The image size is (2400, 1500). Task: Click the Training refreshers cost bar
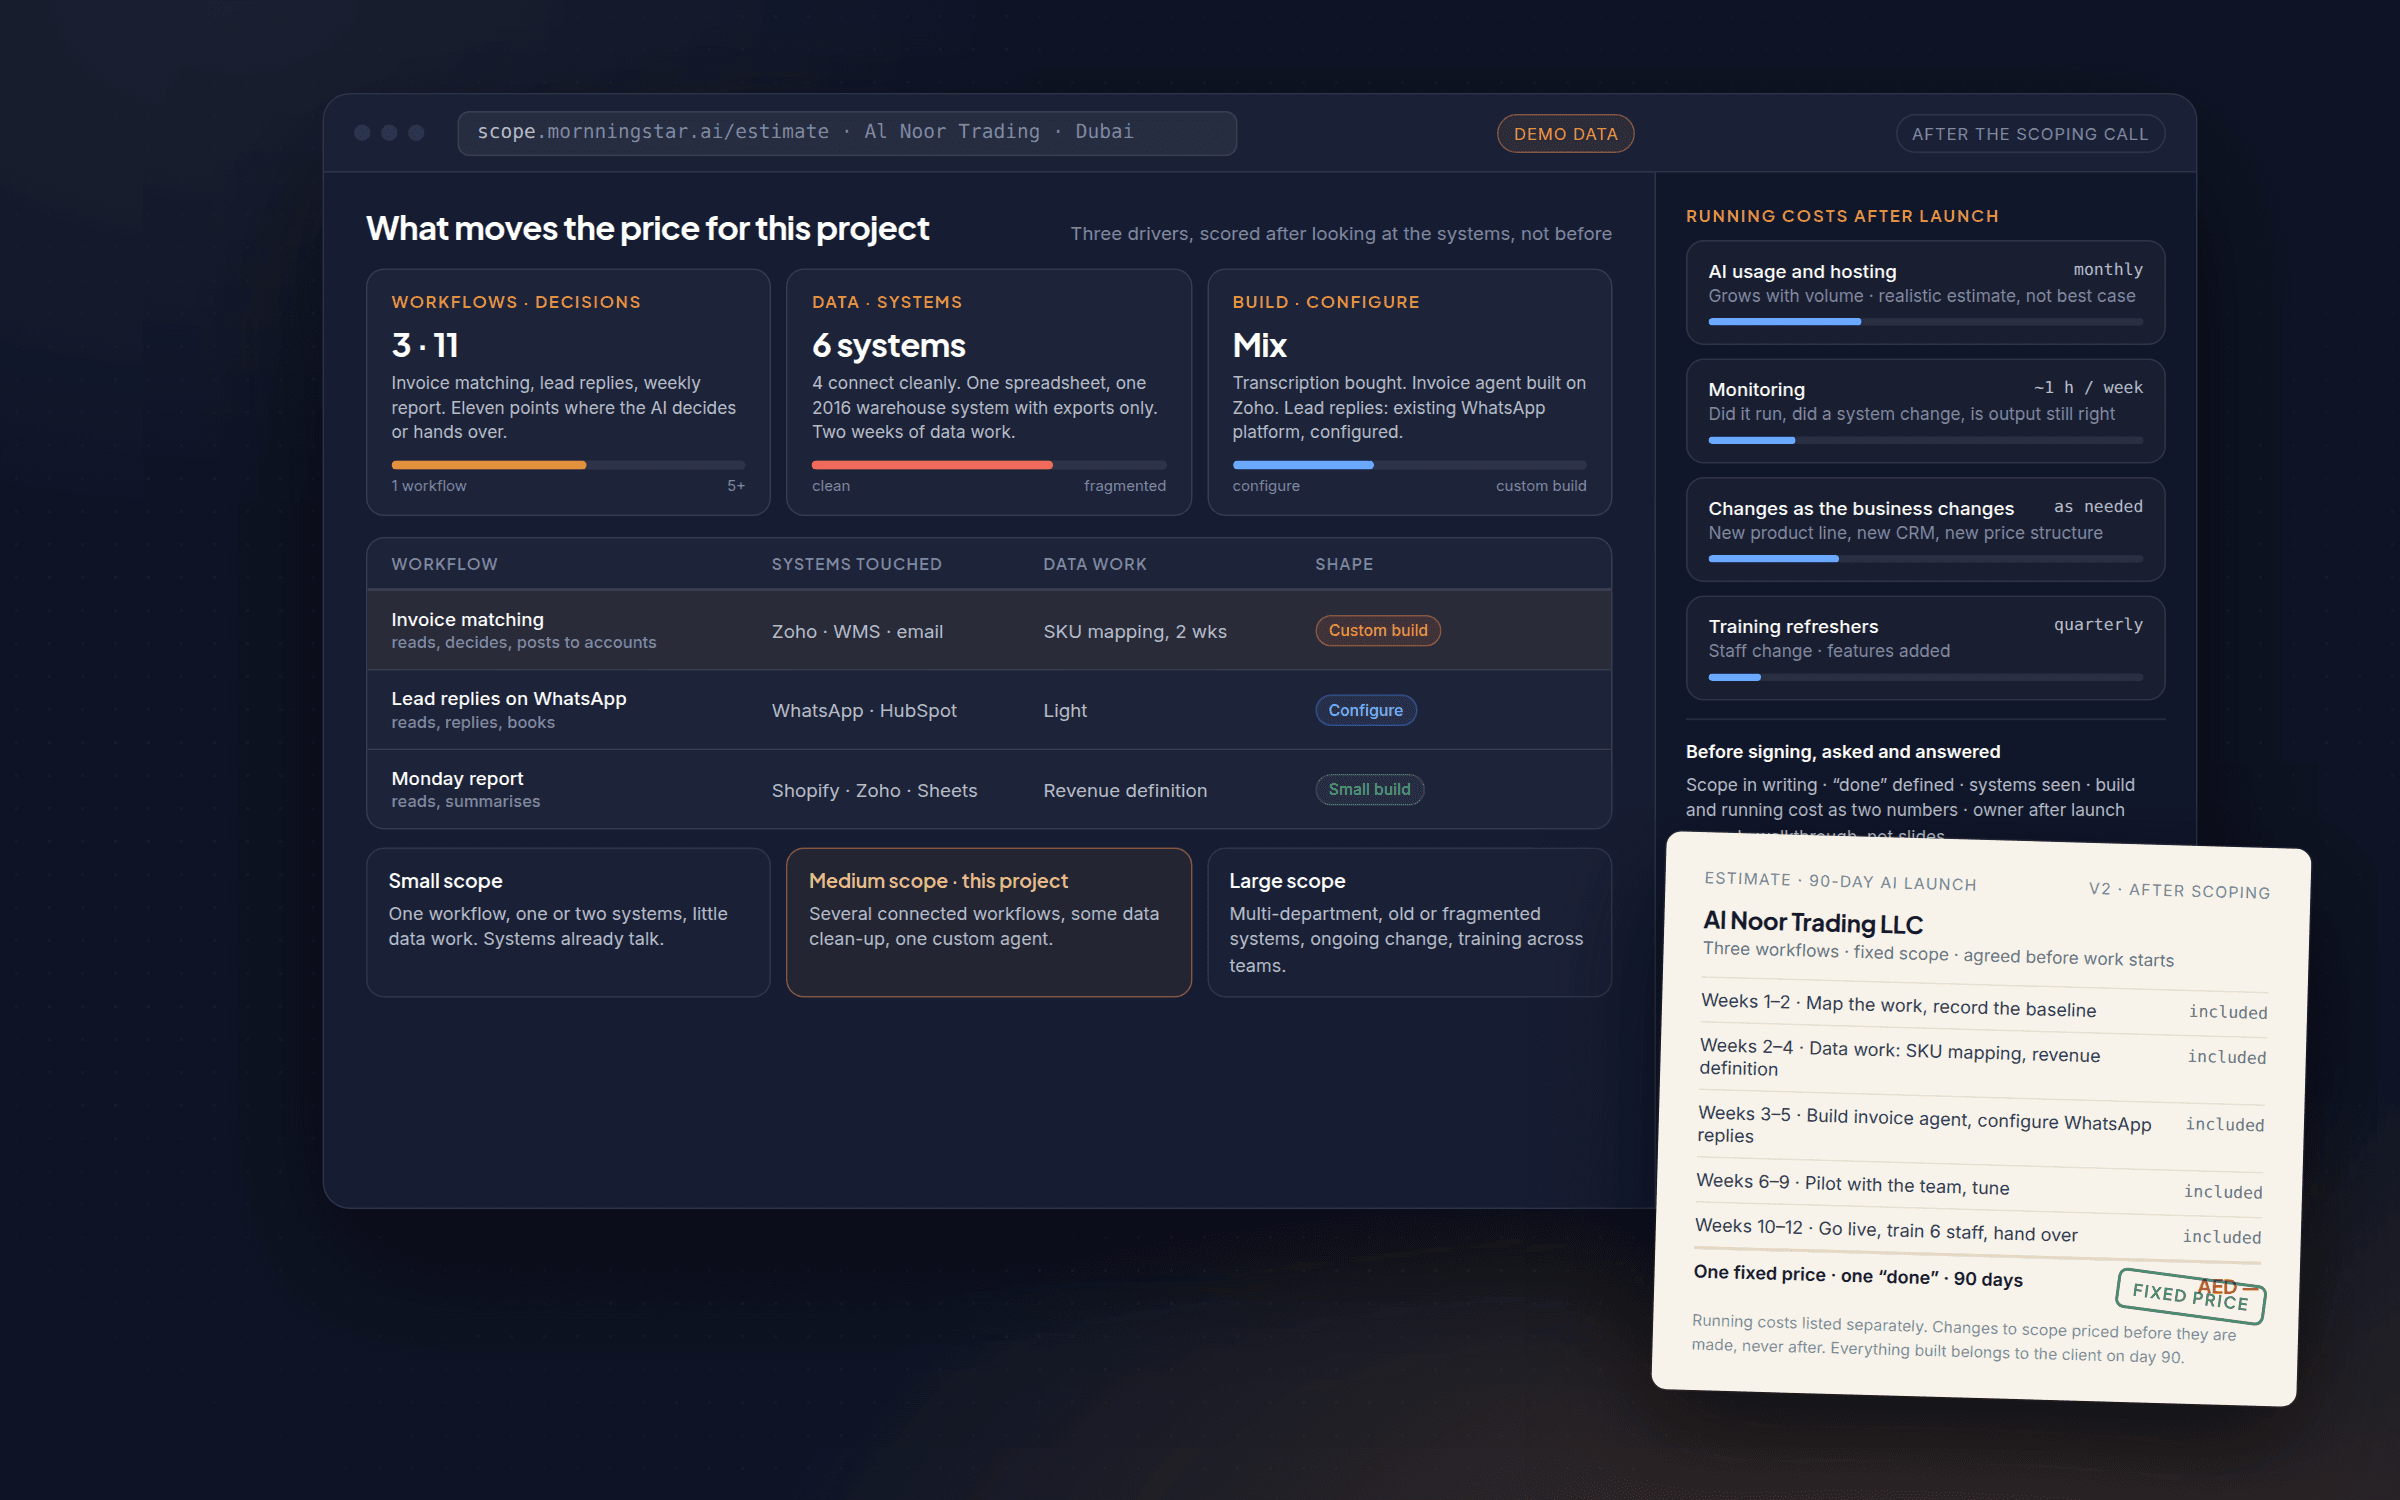1925,678
